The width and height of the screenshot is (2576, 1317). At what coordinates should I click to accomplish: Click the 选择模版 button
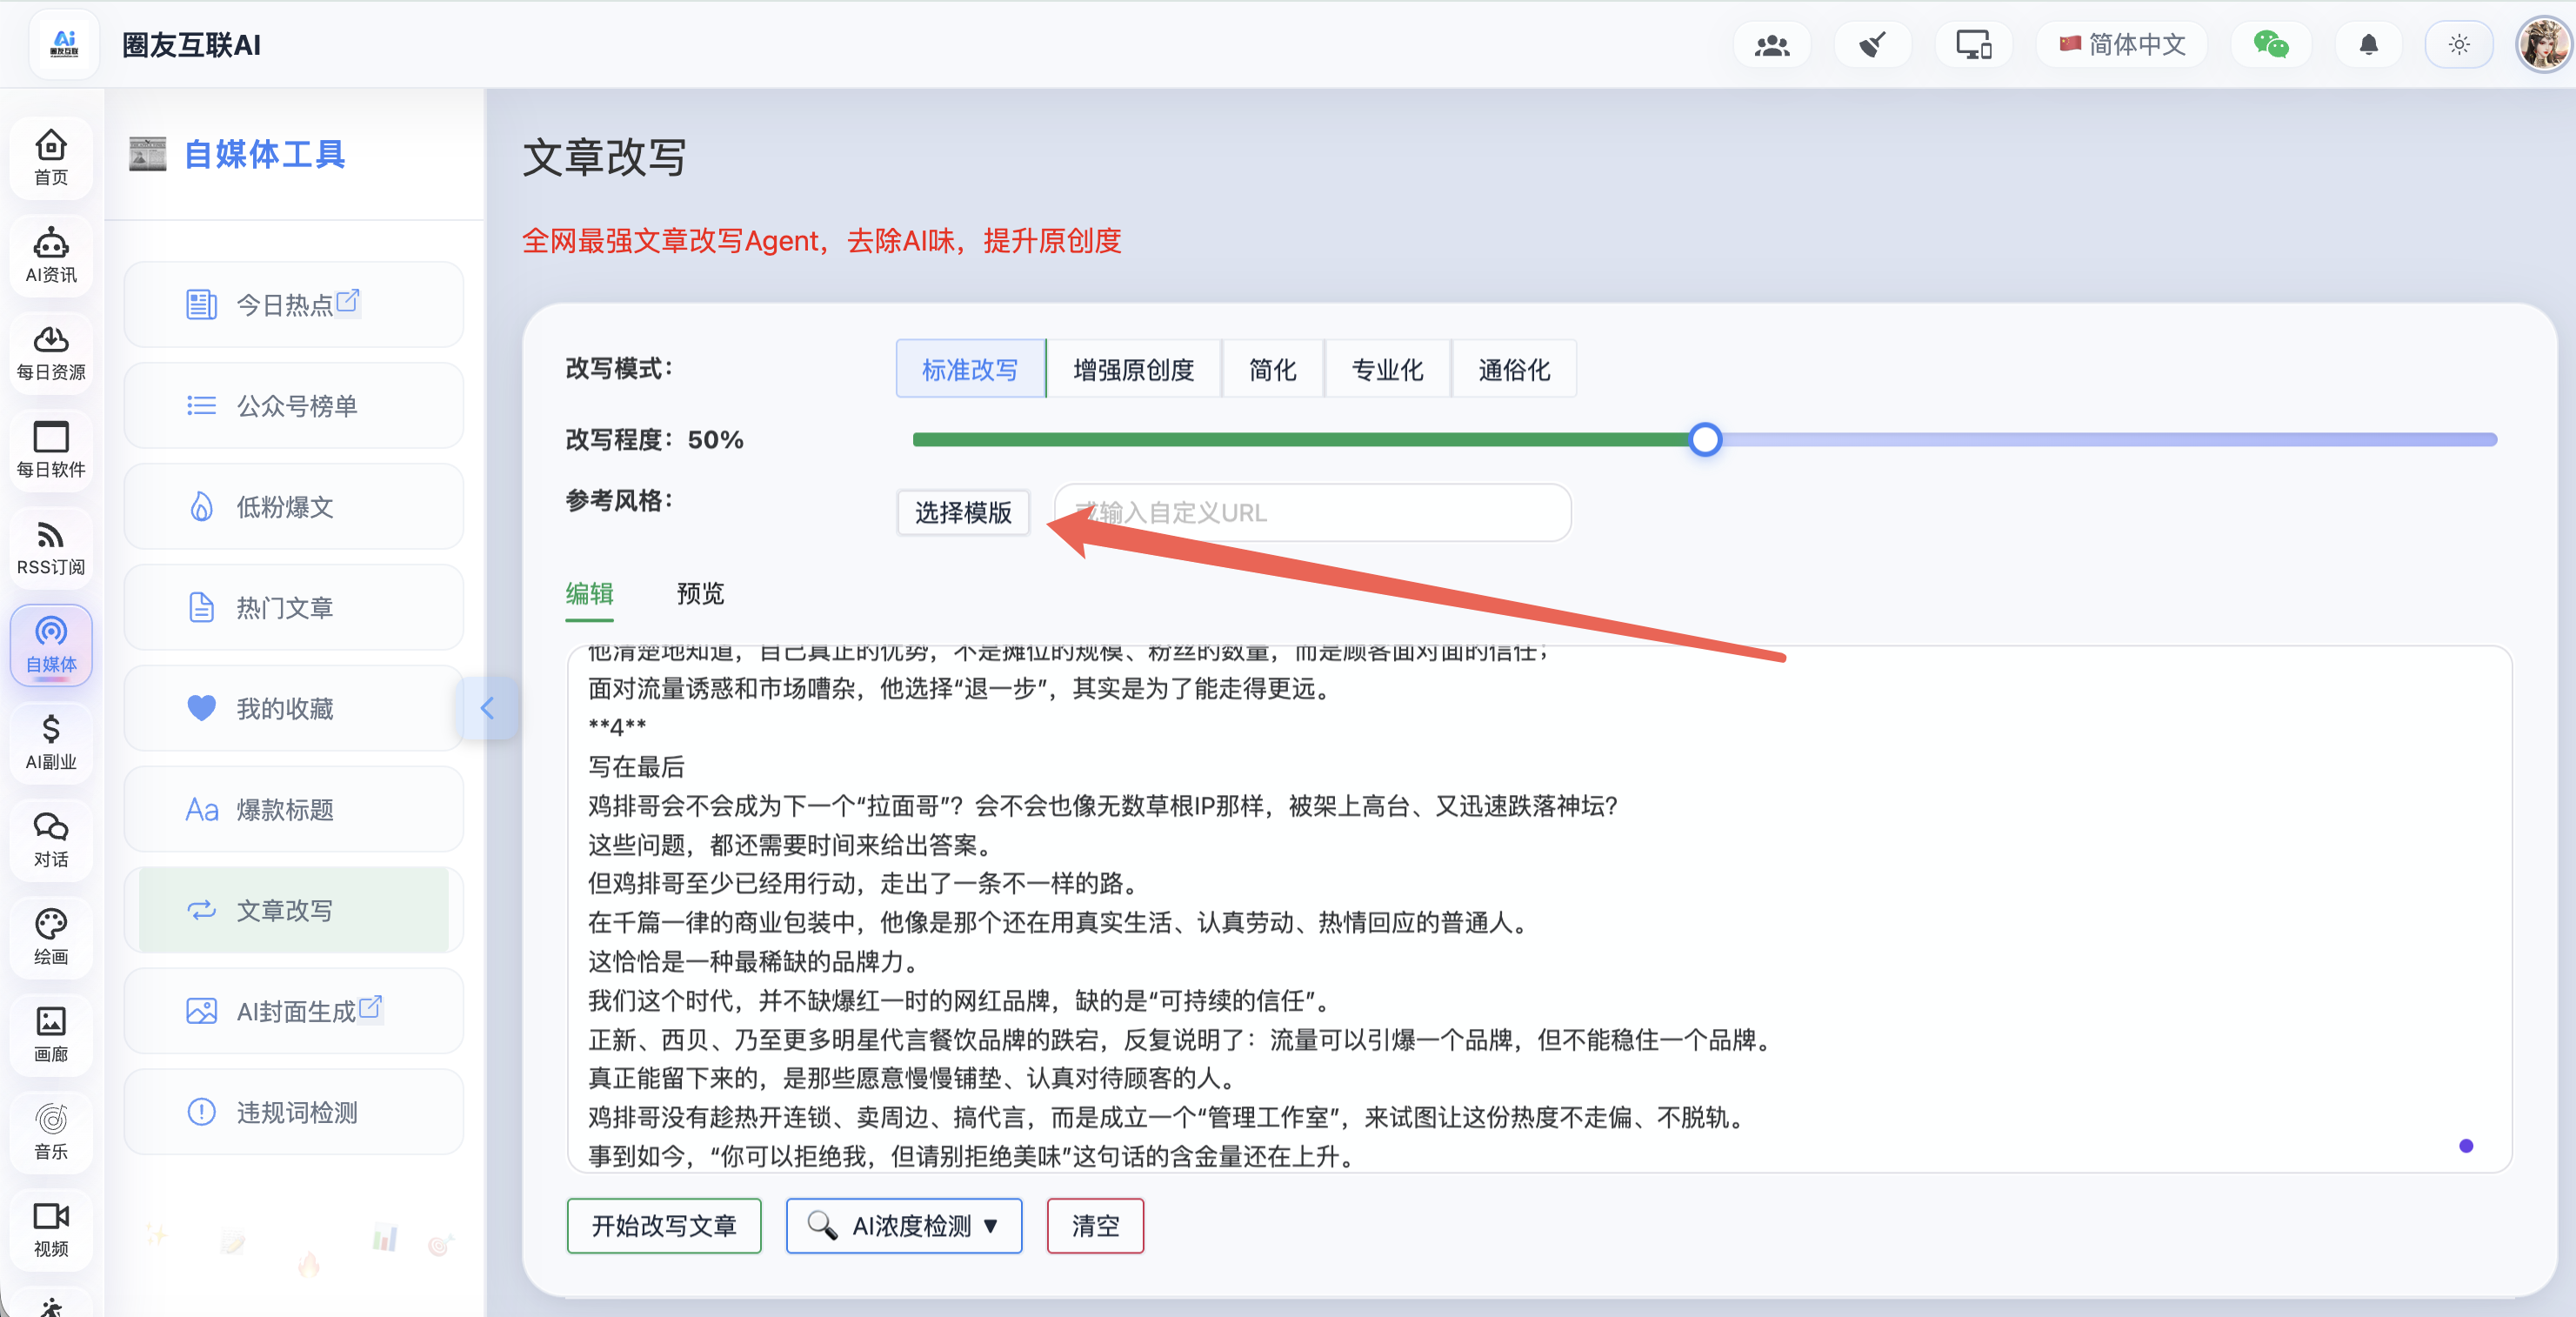962,513
